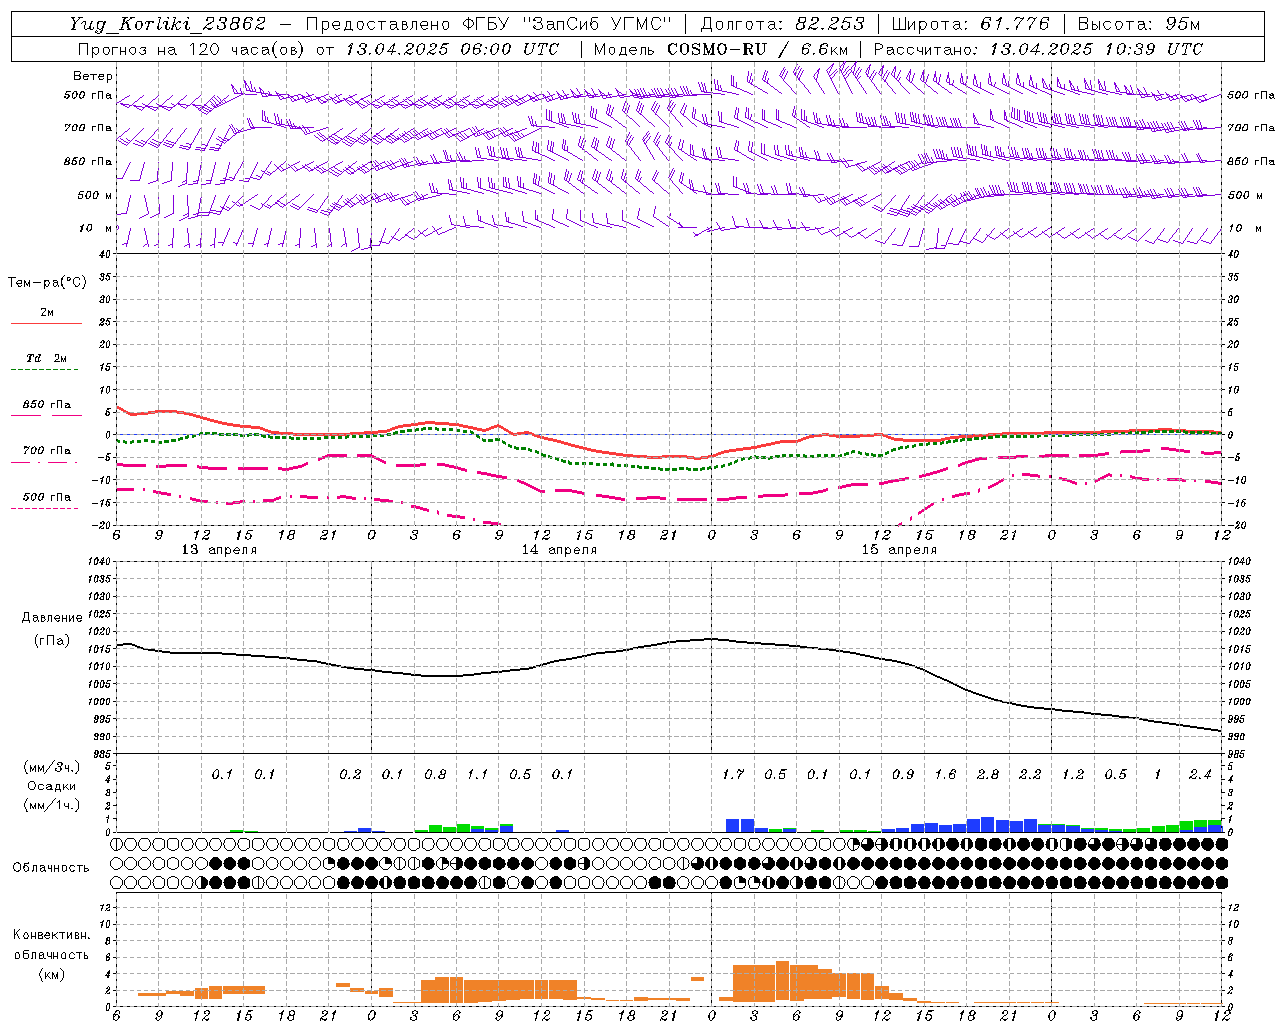1280x1024 pixels.
Task: Click the dashed line sample under Td 2м
Action: tap(47, 370)
